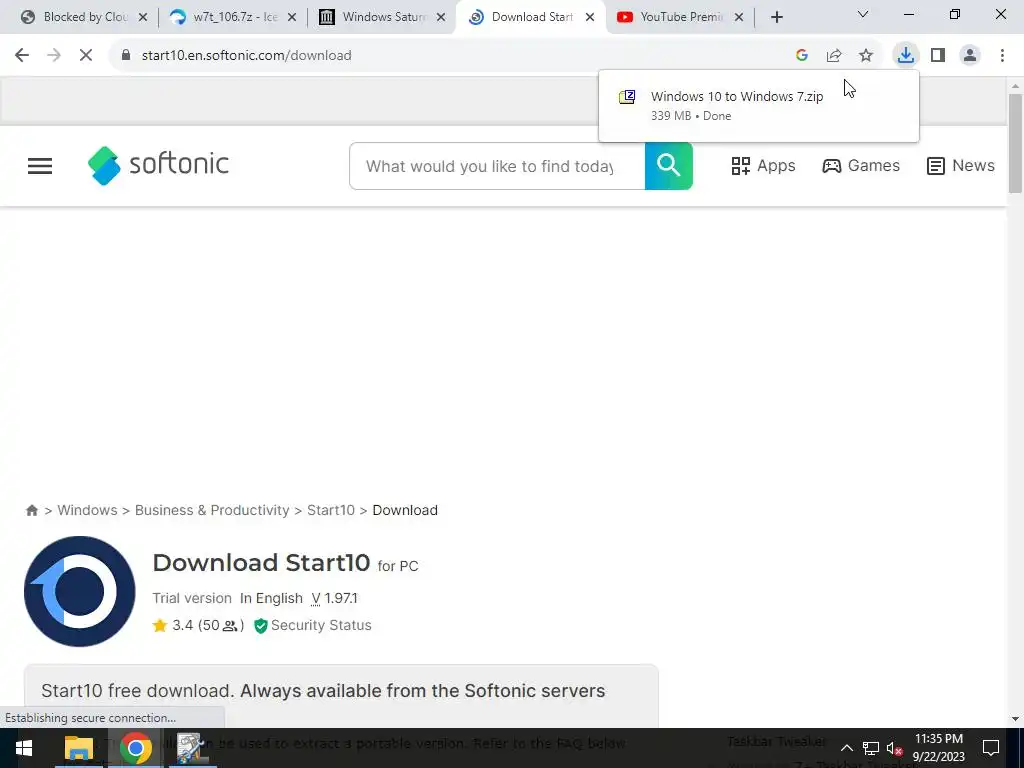Click Start10 breadcrumb link
Viewport: 1024px width, 768px height.
click(x=331, y=510)
